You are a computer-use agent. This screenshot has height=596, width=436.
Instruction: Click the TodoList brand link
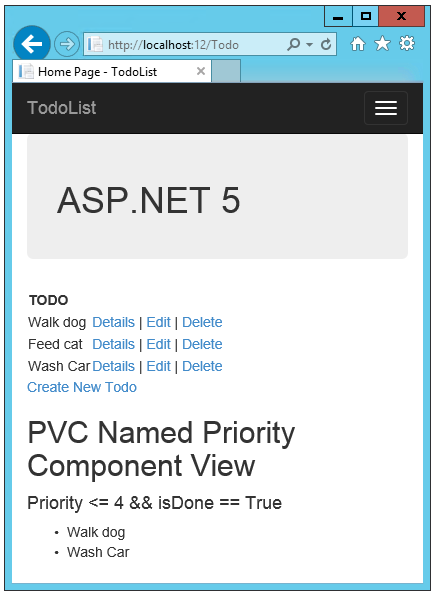[x=62, y=108]
